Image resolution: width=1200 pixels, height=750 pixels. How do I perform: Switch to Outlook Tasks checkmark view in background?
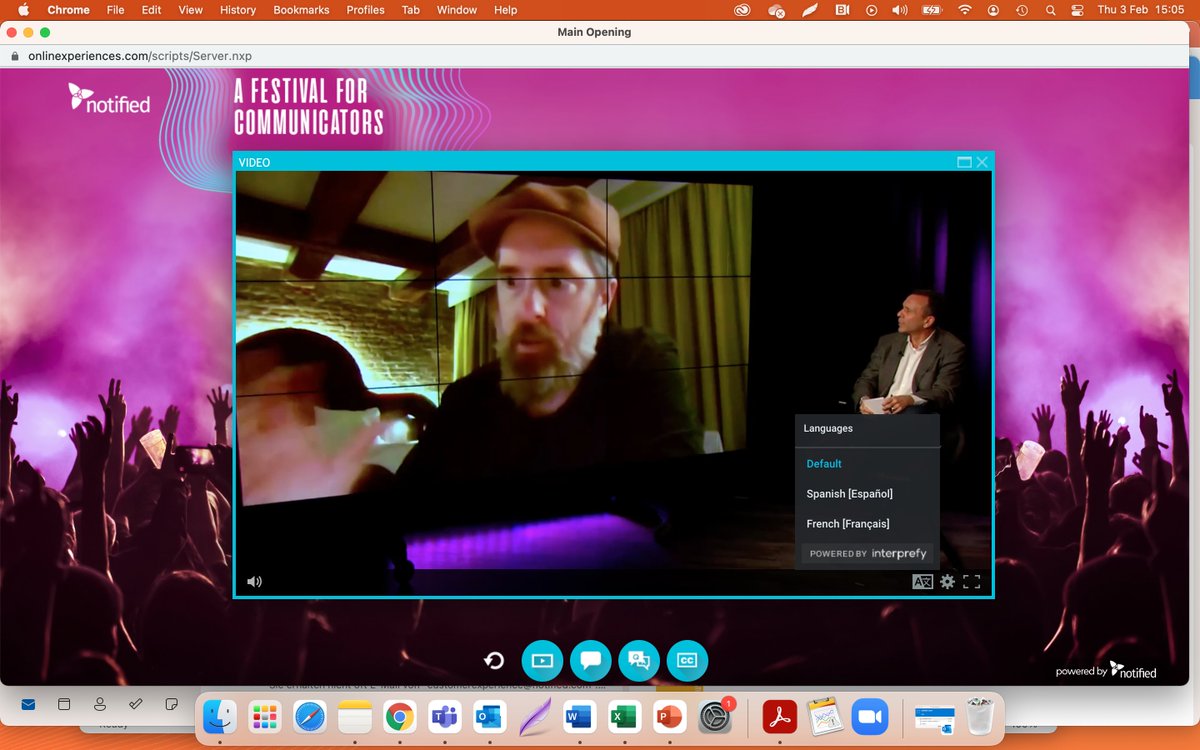[136, 704]
